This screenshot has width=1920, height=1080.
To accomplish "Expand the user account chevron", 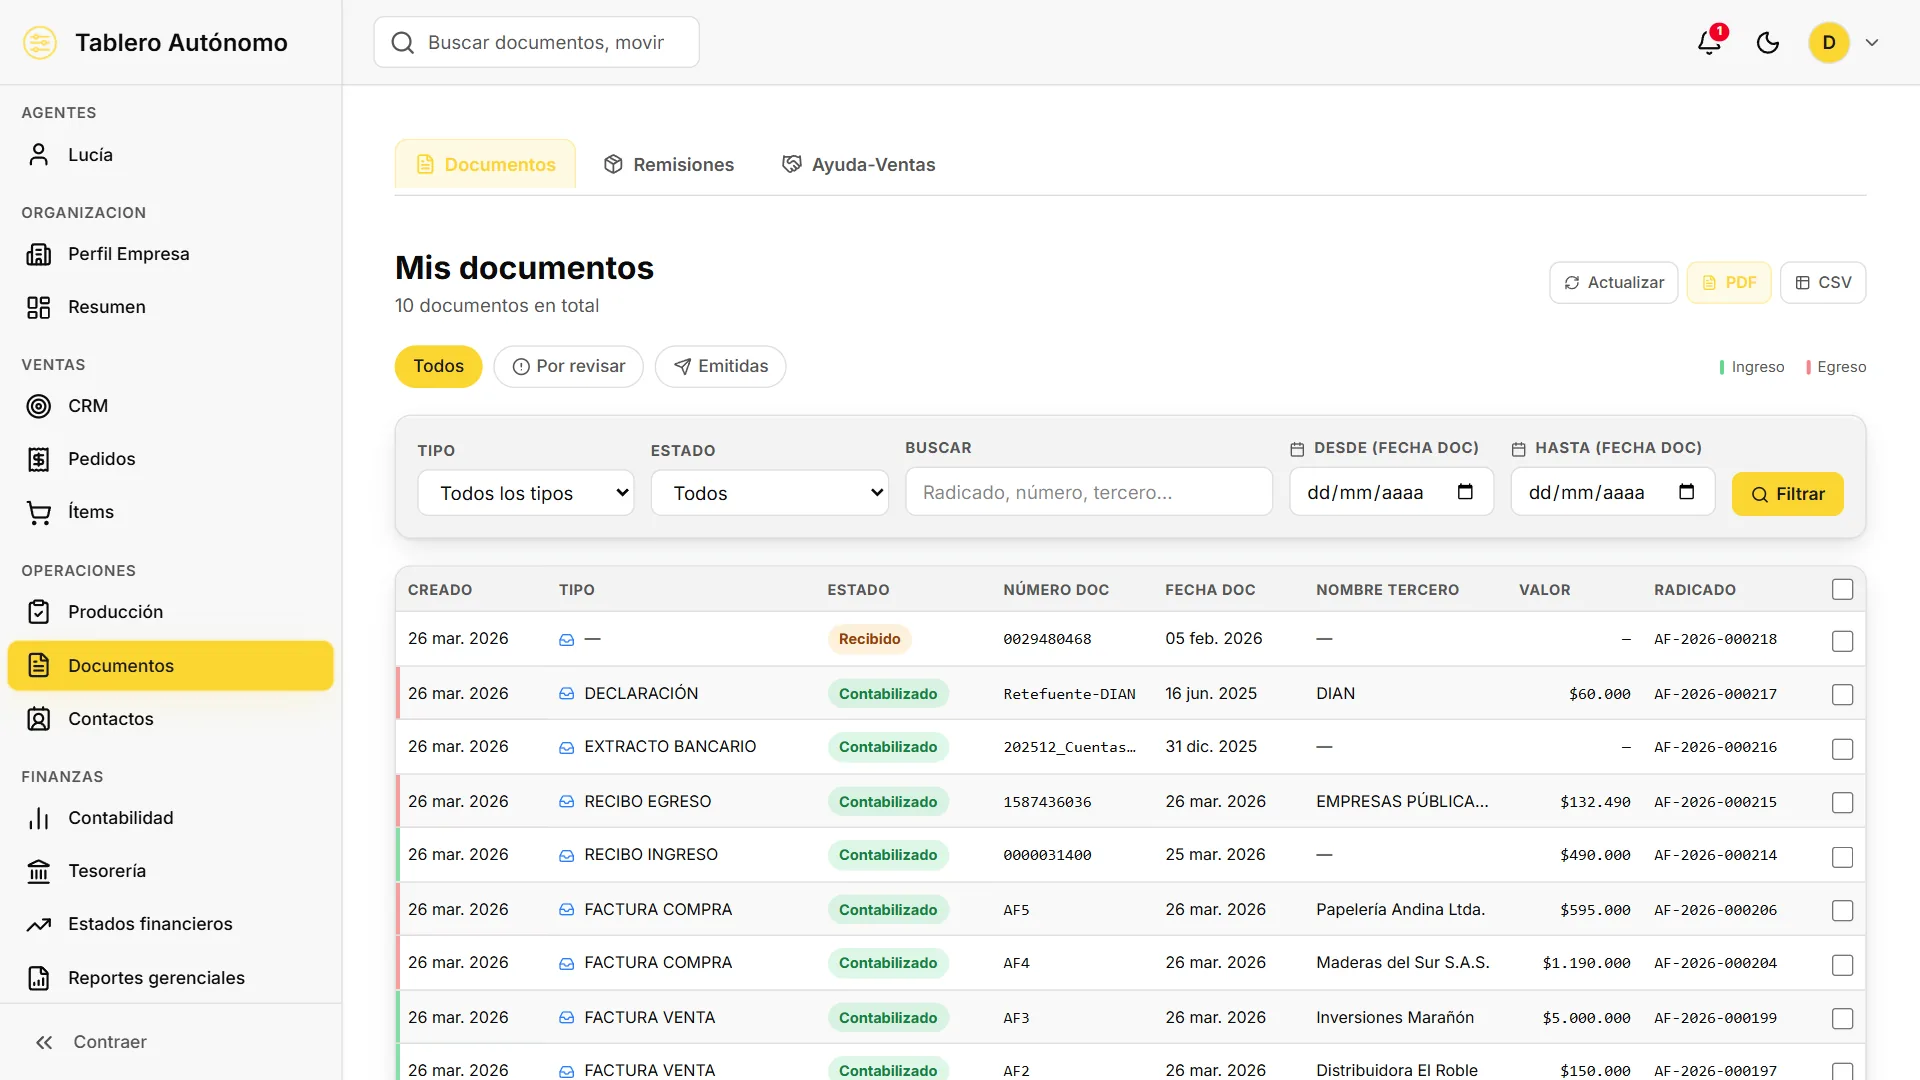I will (1872, 43).
